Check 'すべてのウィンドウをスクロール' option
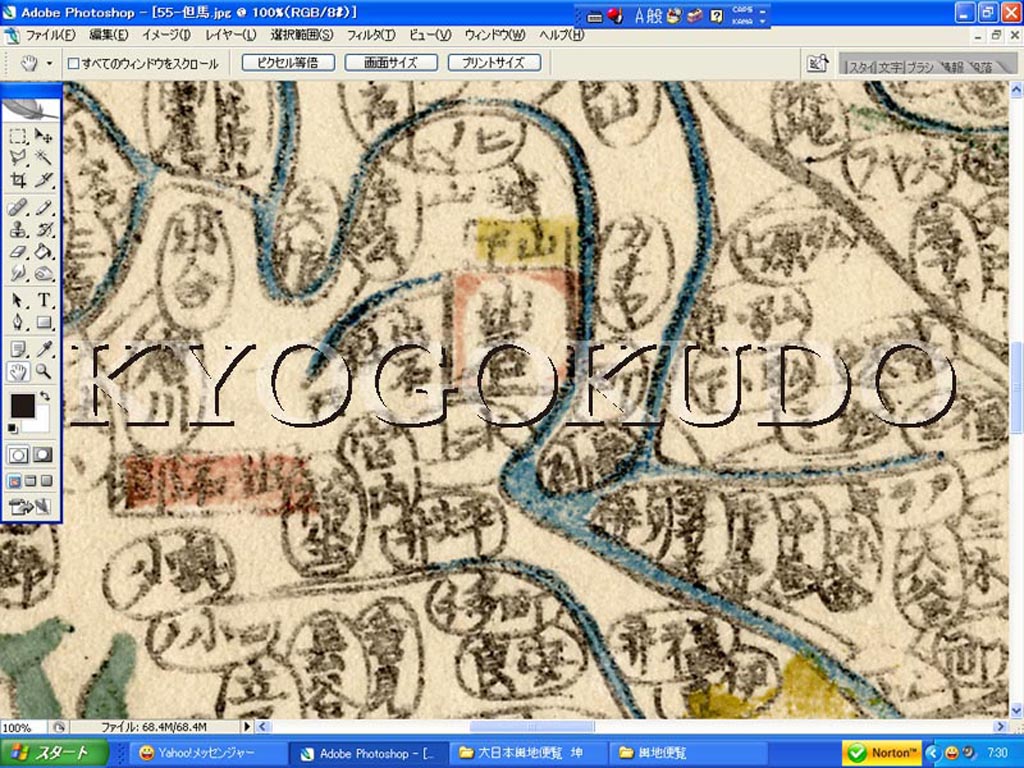This screenshot has width=1024, height=768. [x=74, y=63]
